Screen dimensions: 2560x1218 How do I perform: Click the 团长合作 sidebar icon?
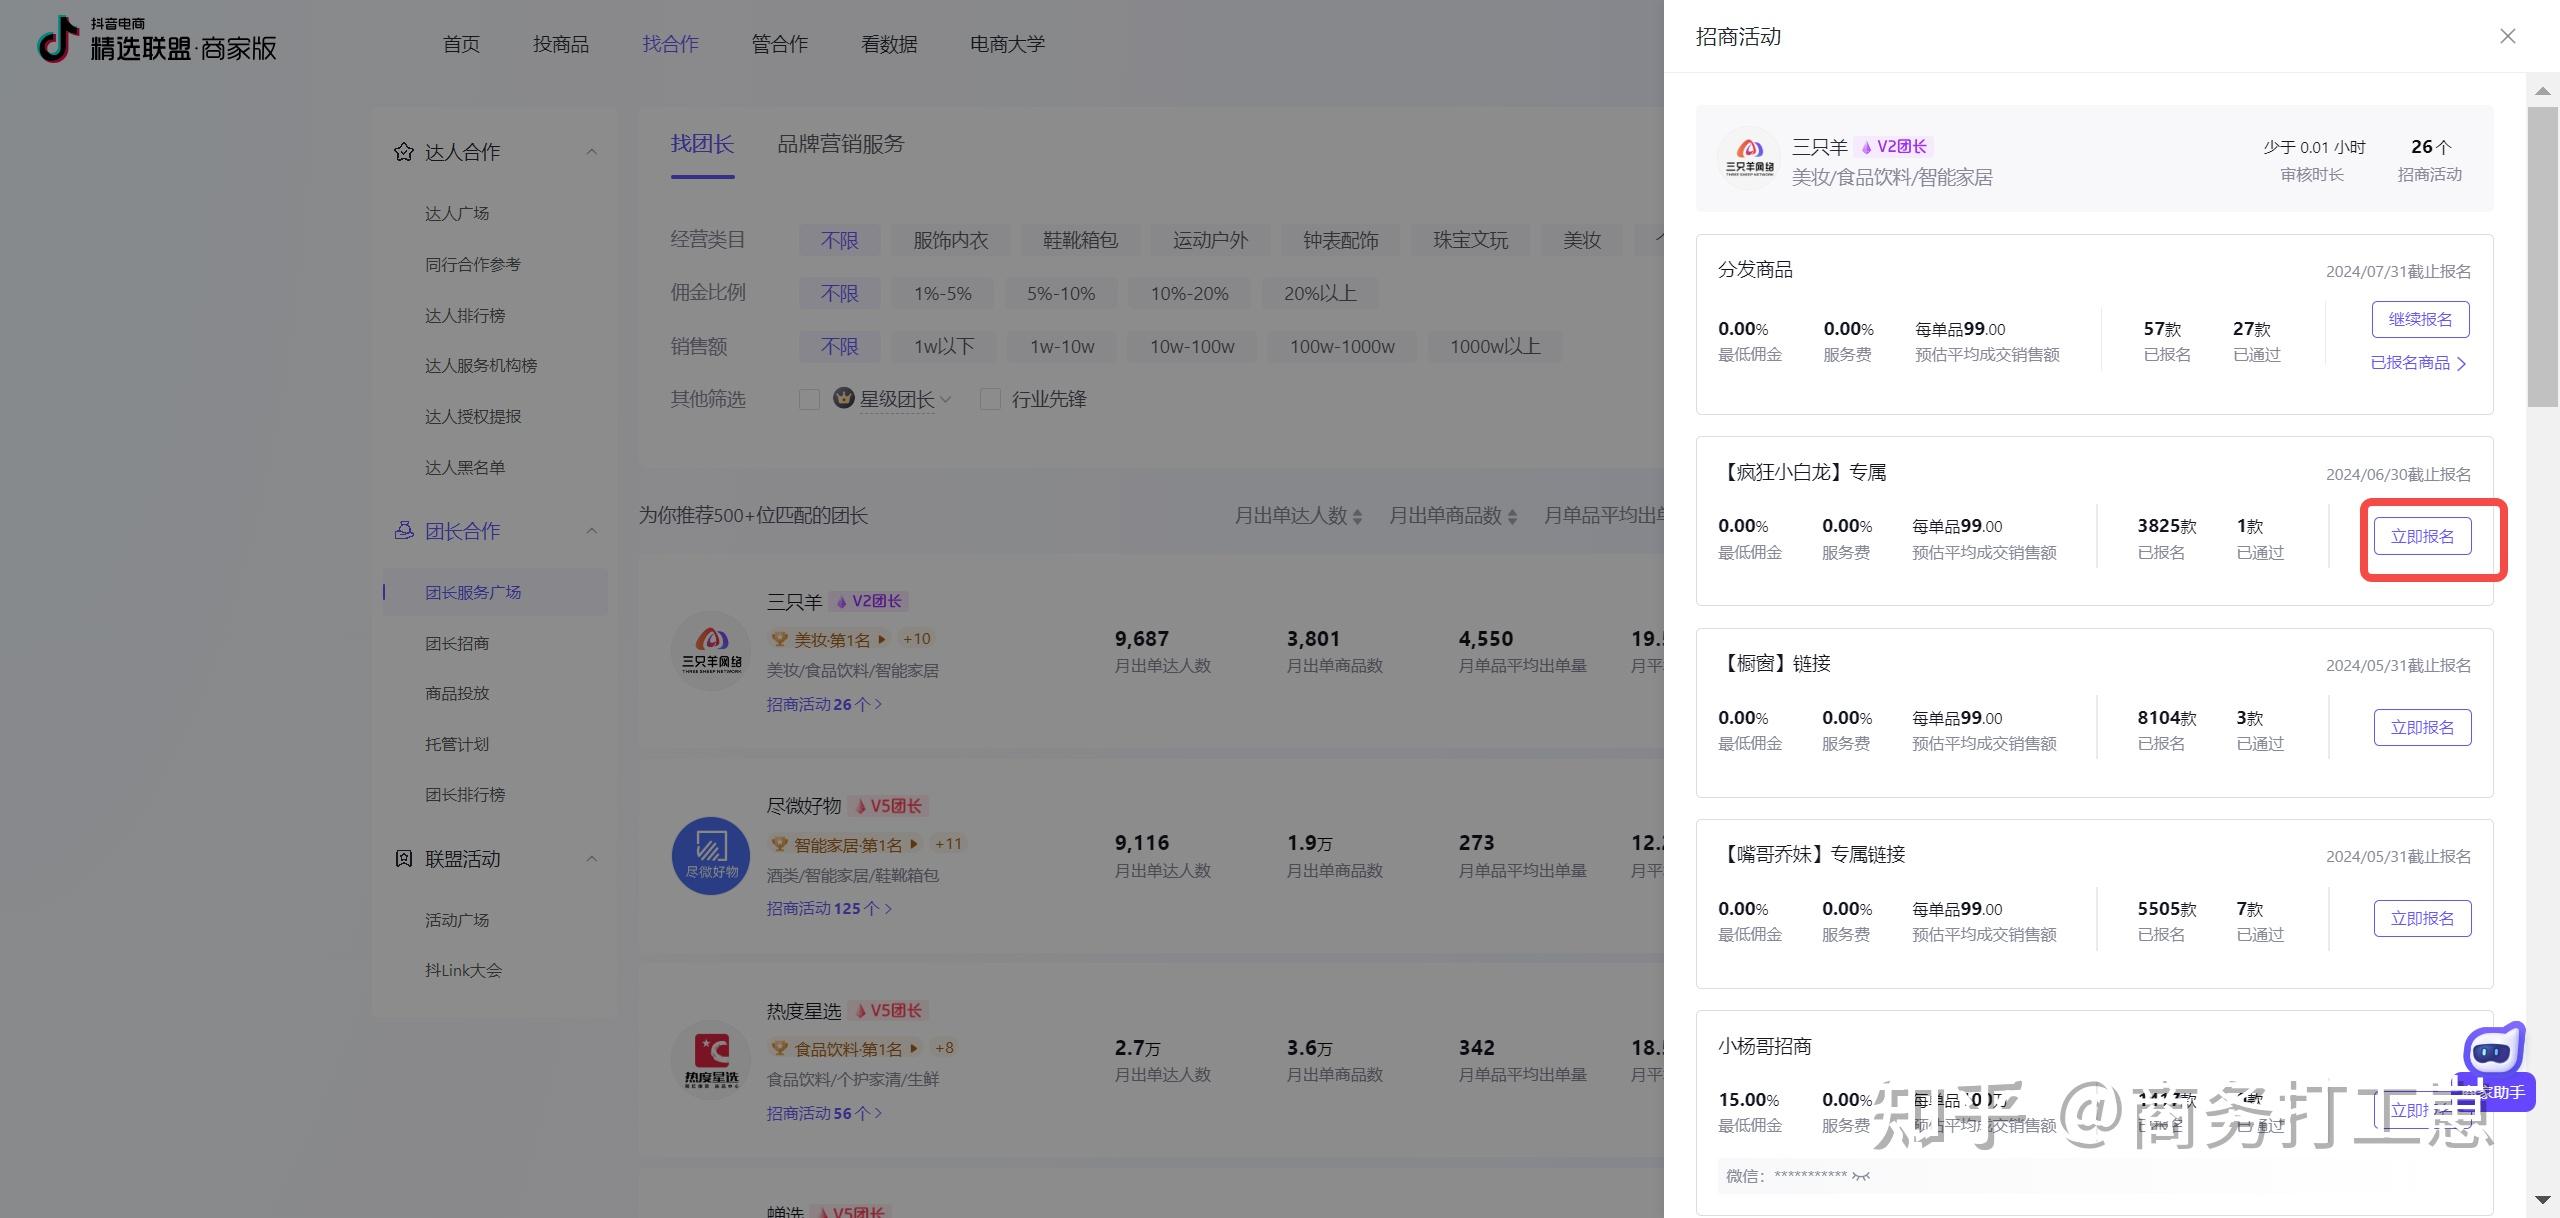click(403, 531)
